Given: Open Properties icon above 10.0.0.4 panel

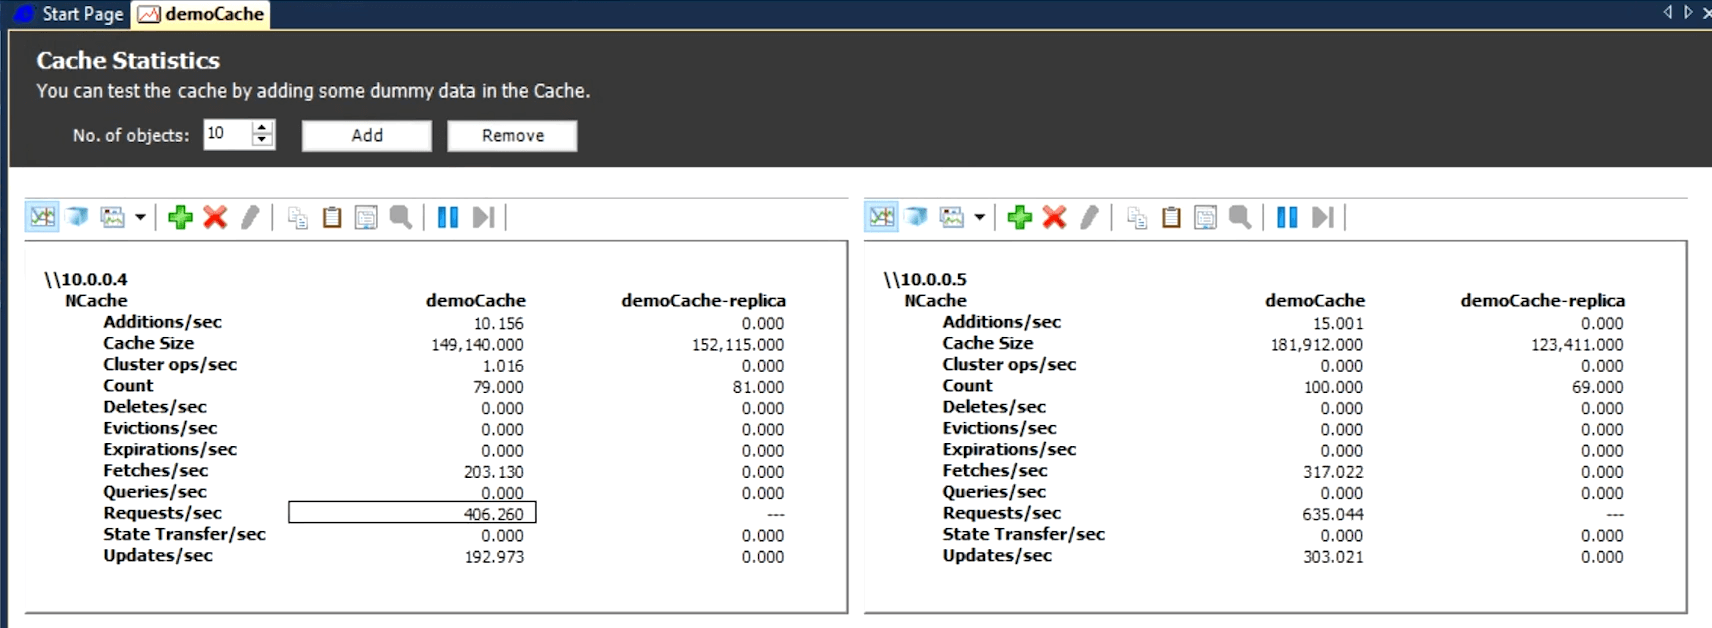Looking at the screenshot, I should 366,217.
